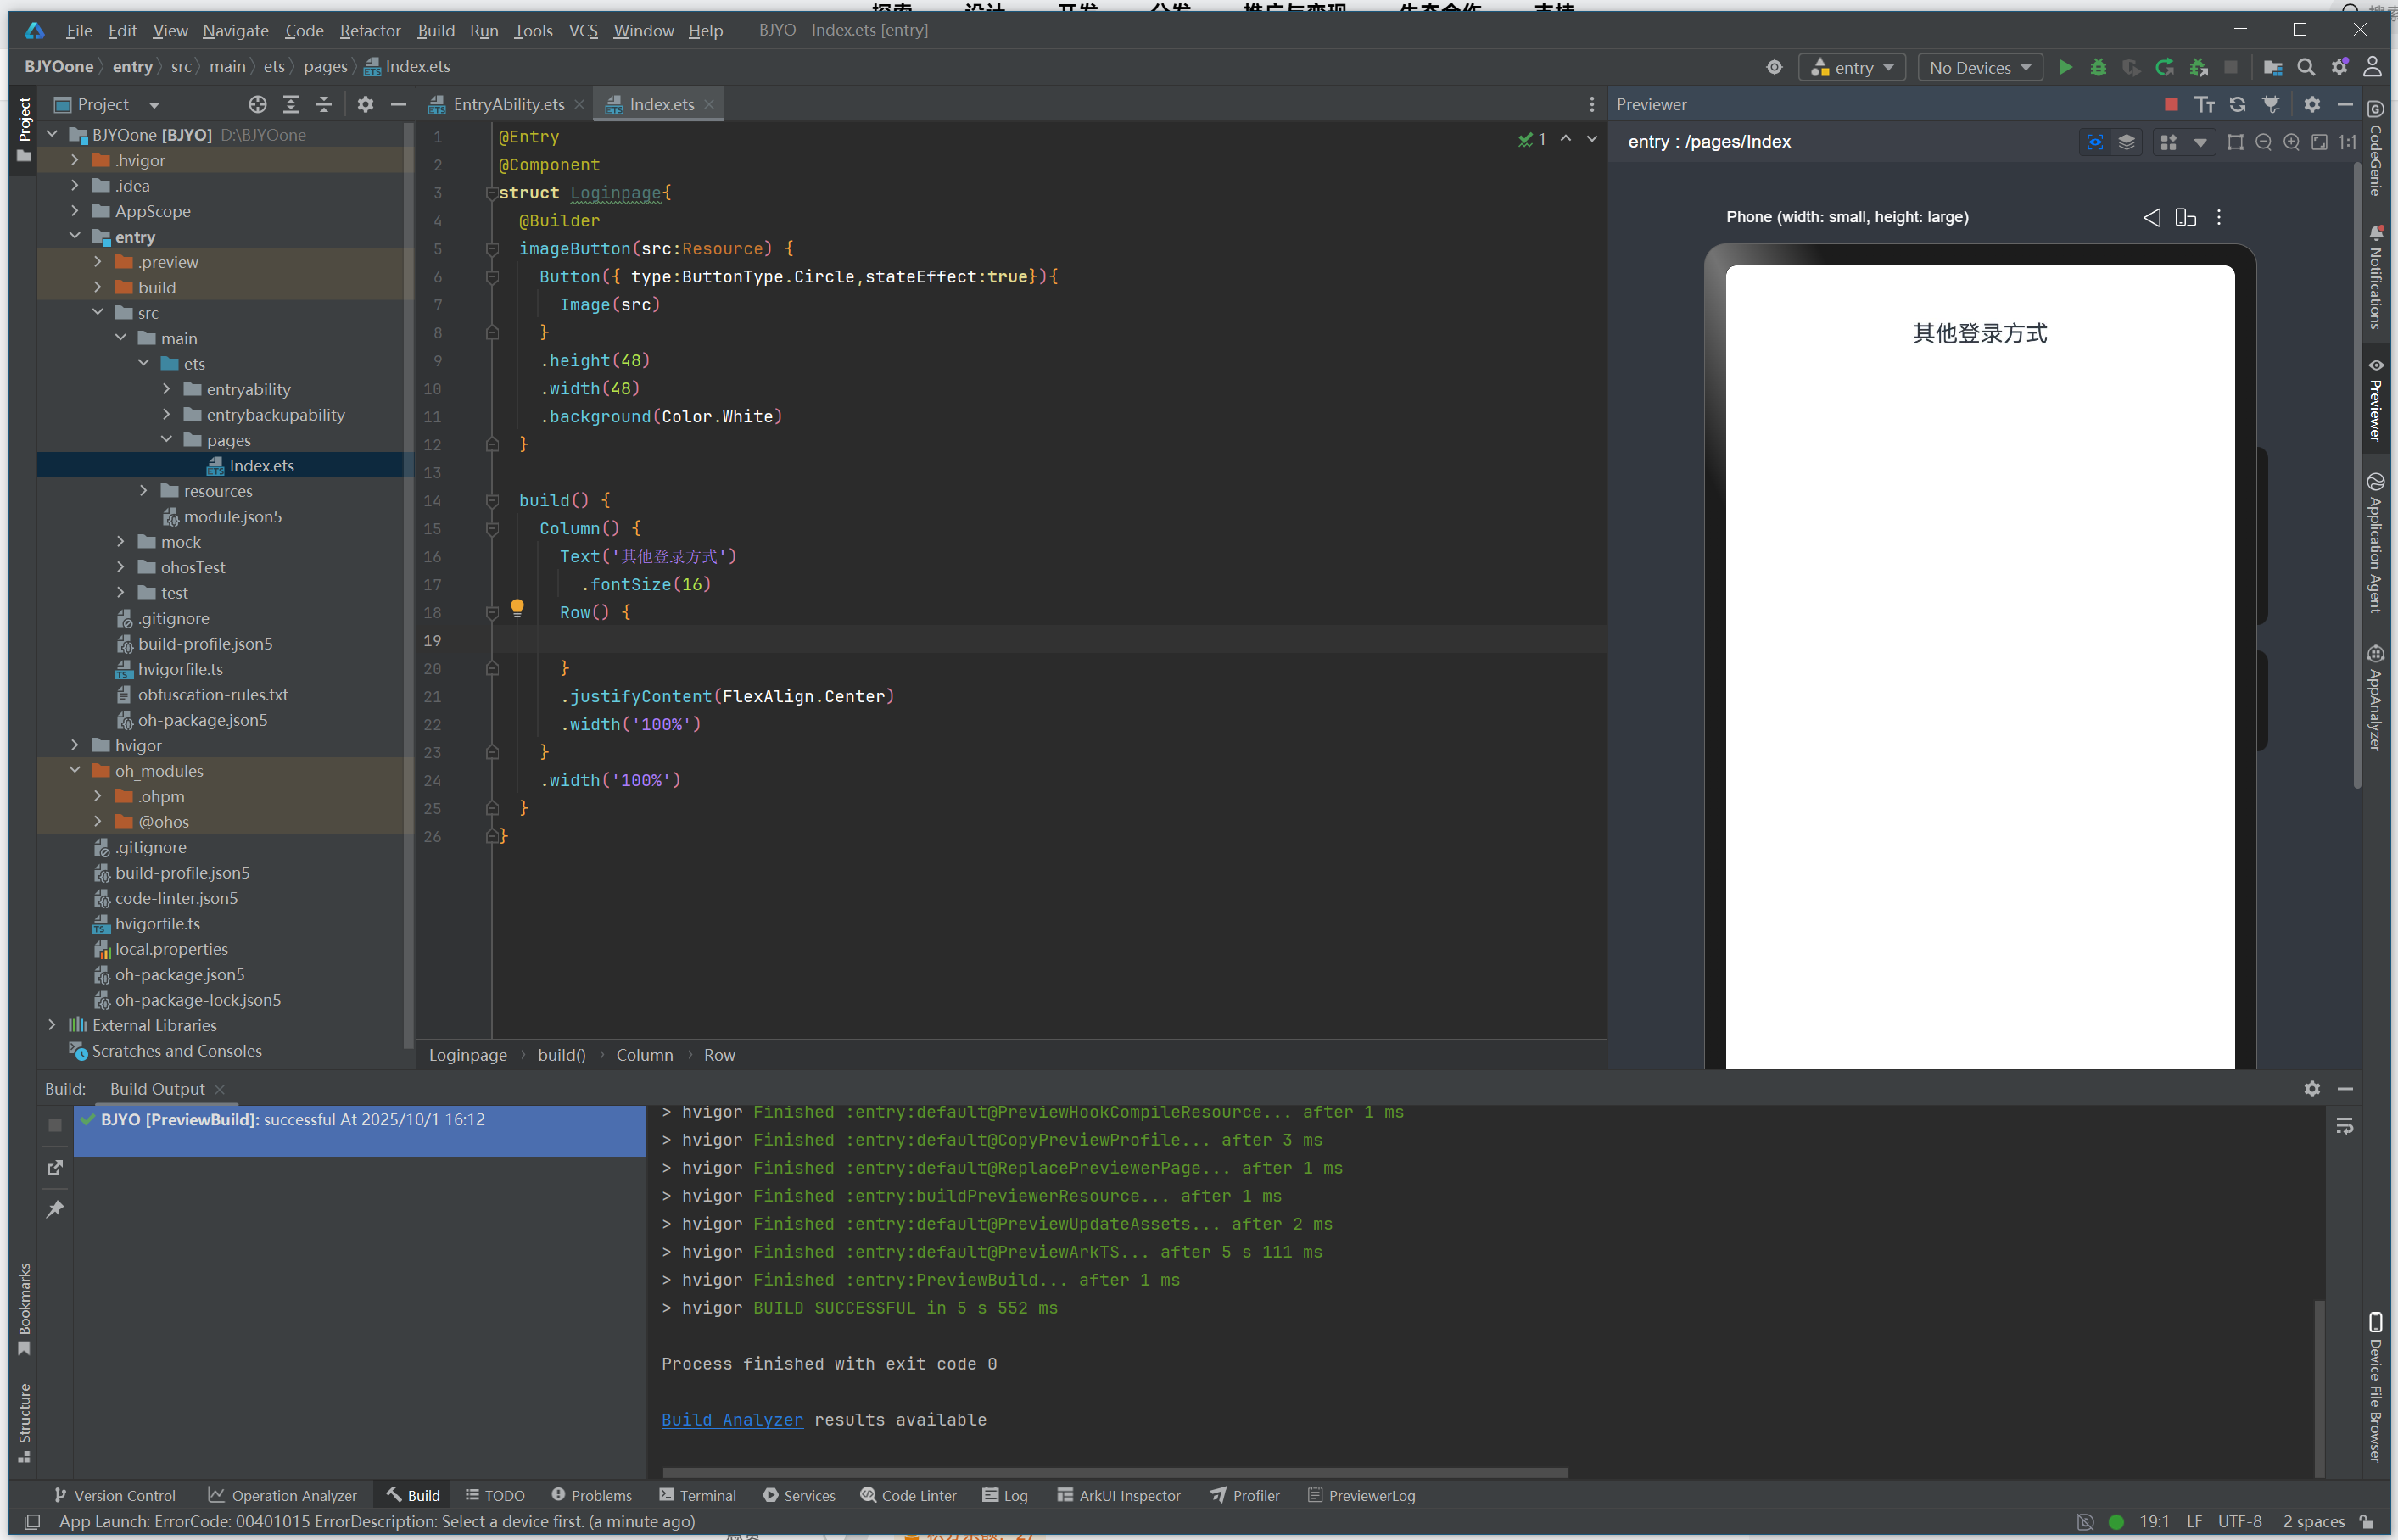Collapse the oh_modules folder
This screenshot has width=2398, height=1540.
(75, 770)
